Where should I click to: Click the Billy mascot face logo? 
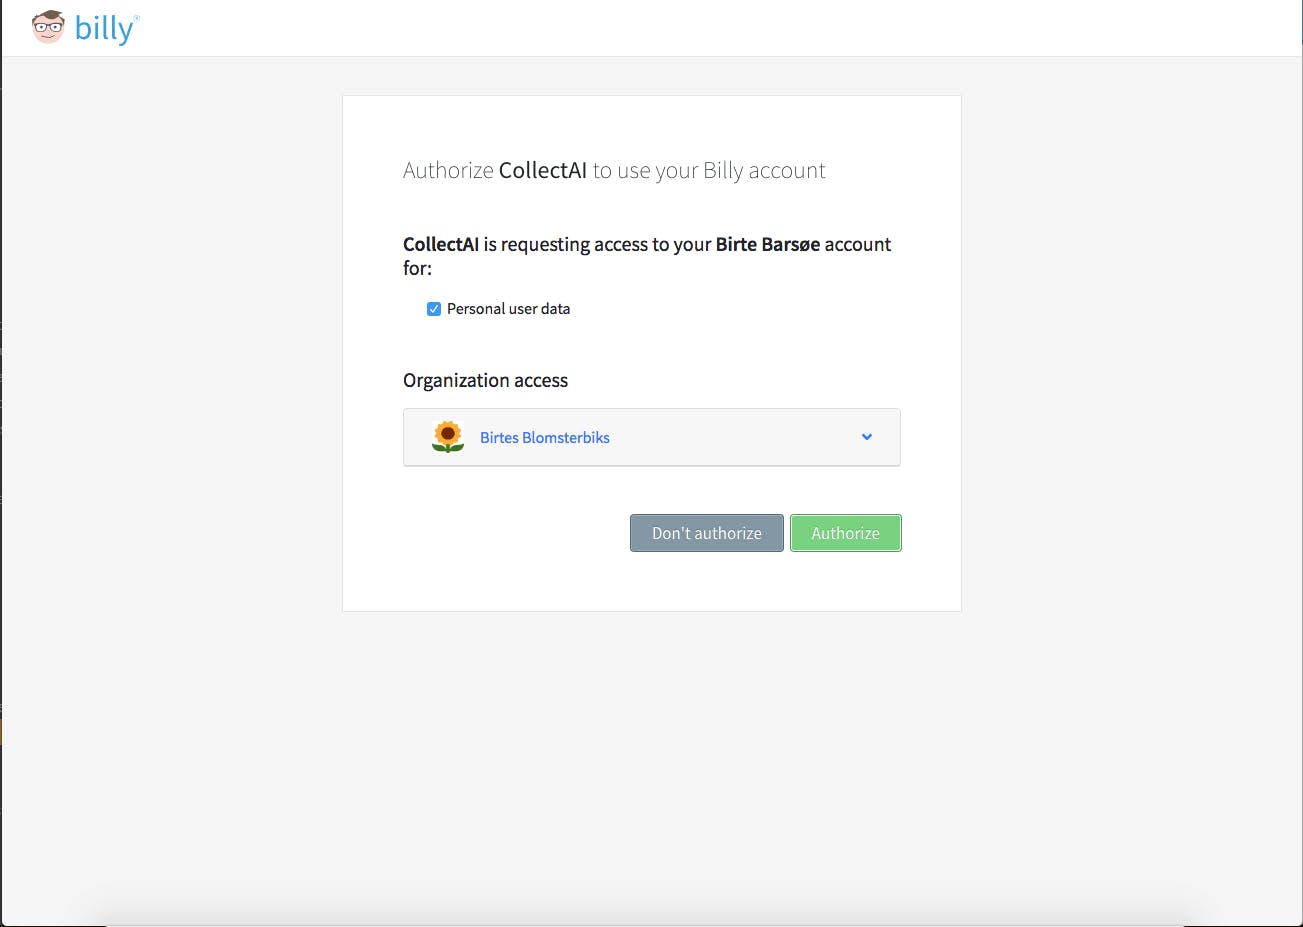(48, 27)
